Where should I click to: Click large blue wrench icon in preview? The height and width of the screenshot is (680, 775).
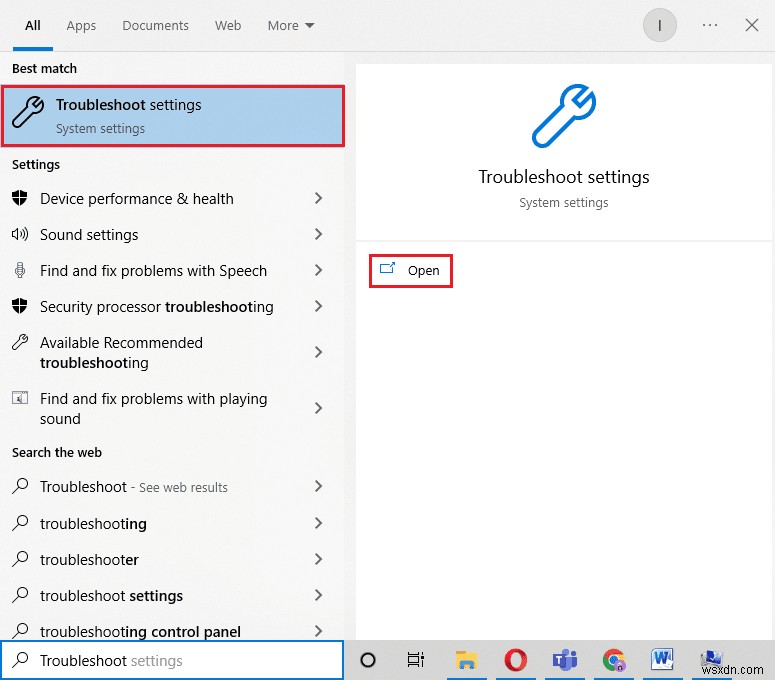564,116
